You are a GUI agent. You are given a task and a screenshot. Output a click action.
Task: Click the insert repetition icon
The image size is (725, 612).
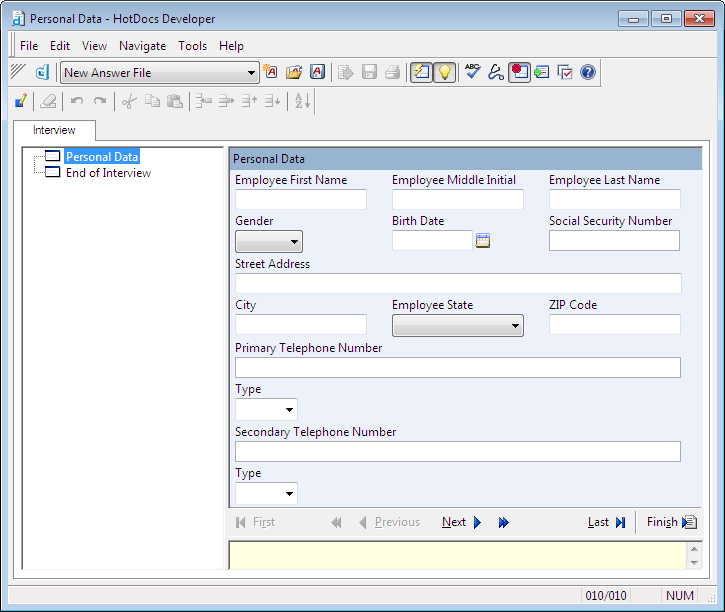203,101
